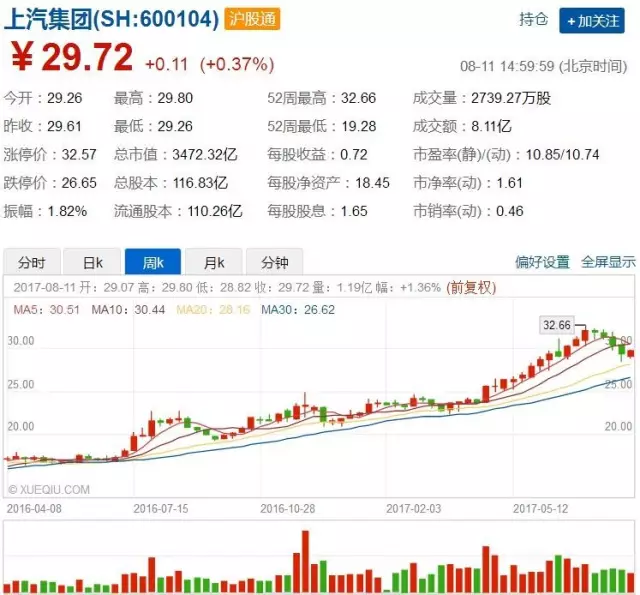This screenshot has width=640, height=595.
Task: Click the 52周最低 value 19.28
Action: [x=358, y=127]
